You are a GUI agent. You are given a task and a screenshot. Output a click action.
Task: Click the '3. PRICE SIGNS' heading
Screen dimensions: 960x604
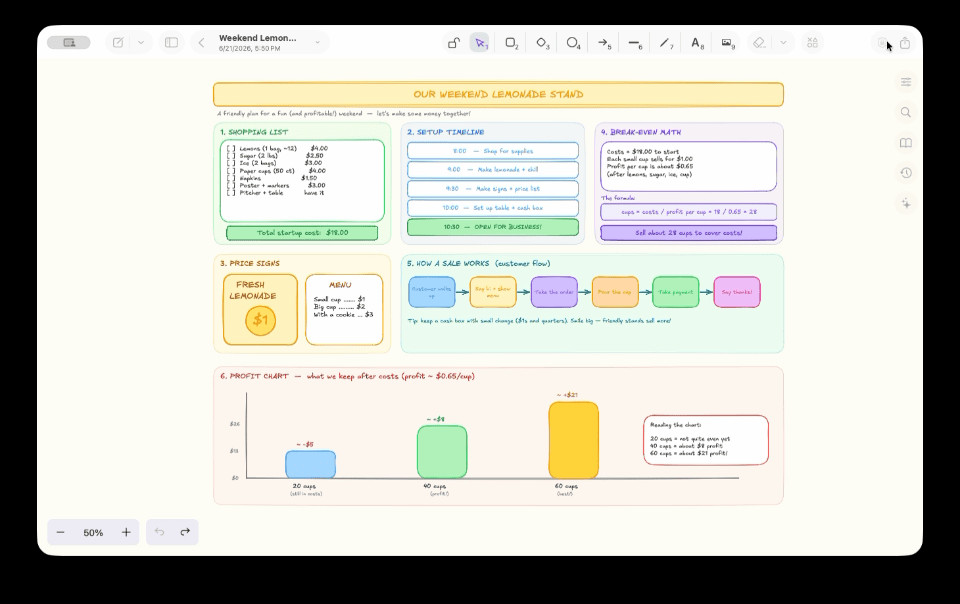(x=250, y=264)
